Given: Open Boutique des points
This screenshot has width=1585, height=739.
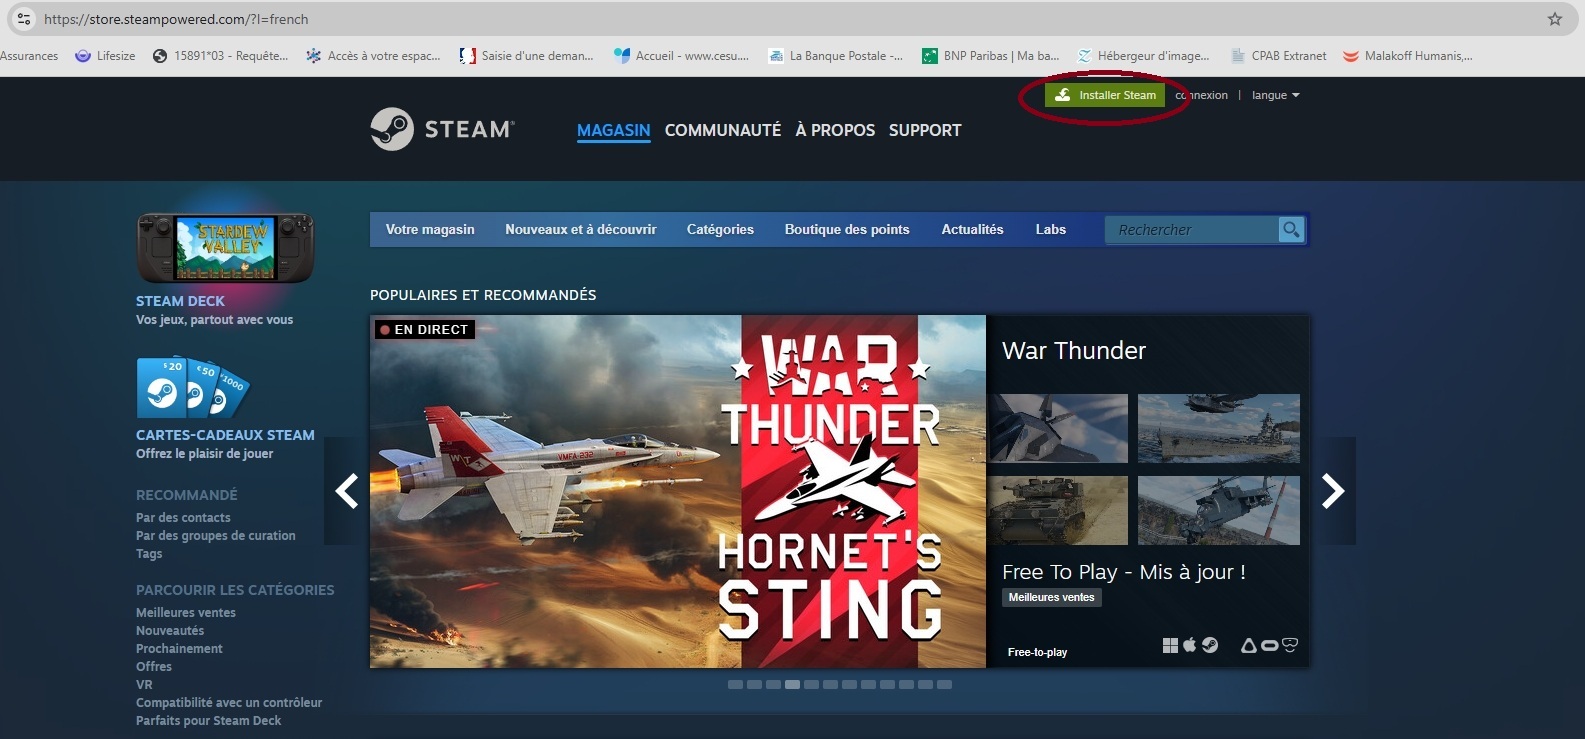Looking at the screenshot, I should 847,229.
